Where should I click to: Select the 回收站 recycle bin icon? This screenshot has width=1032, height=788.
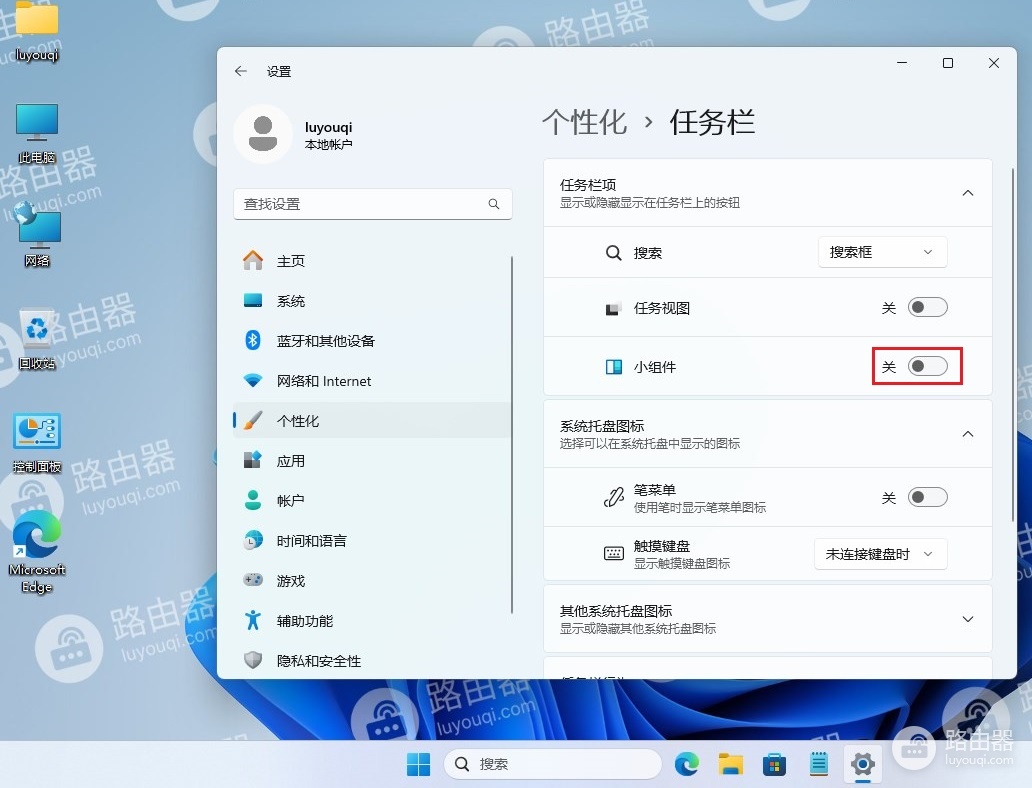point(37,339)
